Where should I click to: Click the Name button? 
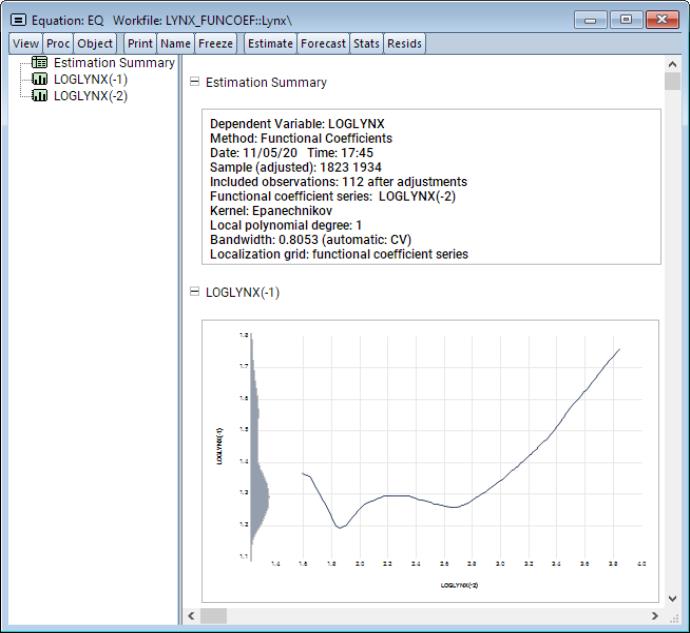175,44
